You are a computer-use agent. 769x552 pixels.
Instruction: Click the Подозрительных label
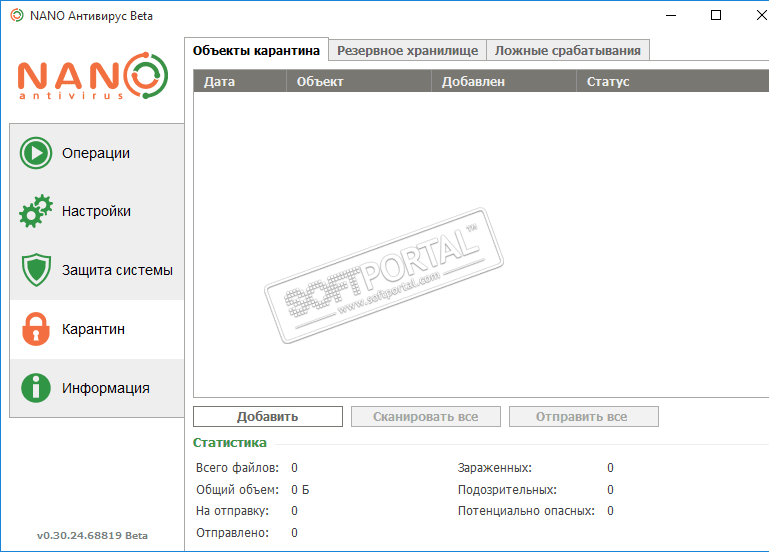508,490
